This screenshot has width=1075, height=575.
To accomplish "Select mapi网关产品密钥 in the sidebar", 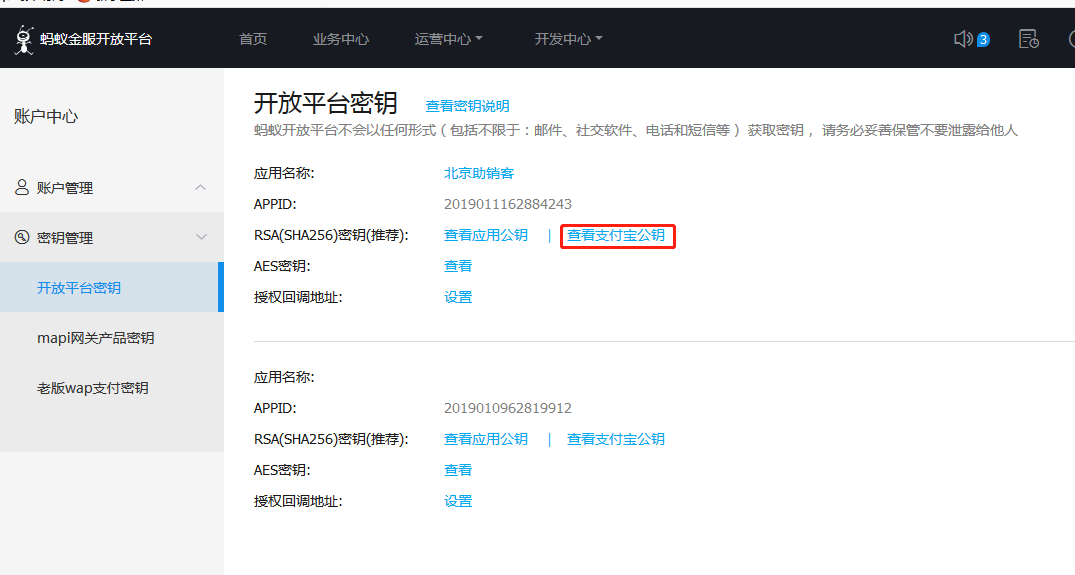I will pos(96,338).
